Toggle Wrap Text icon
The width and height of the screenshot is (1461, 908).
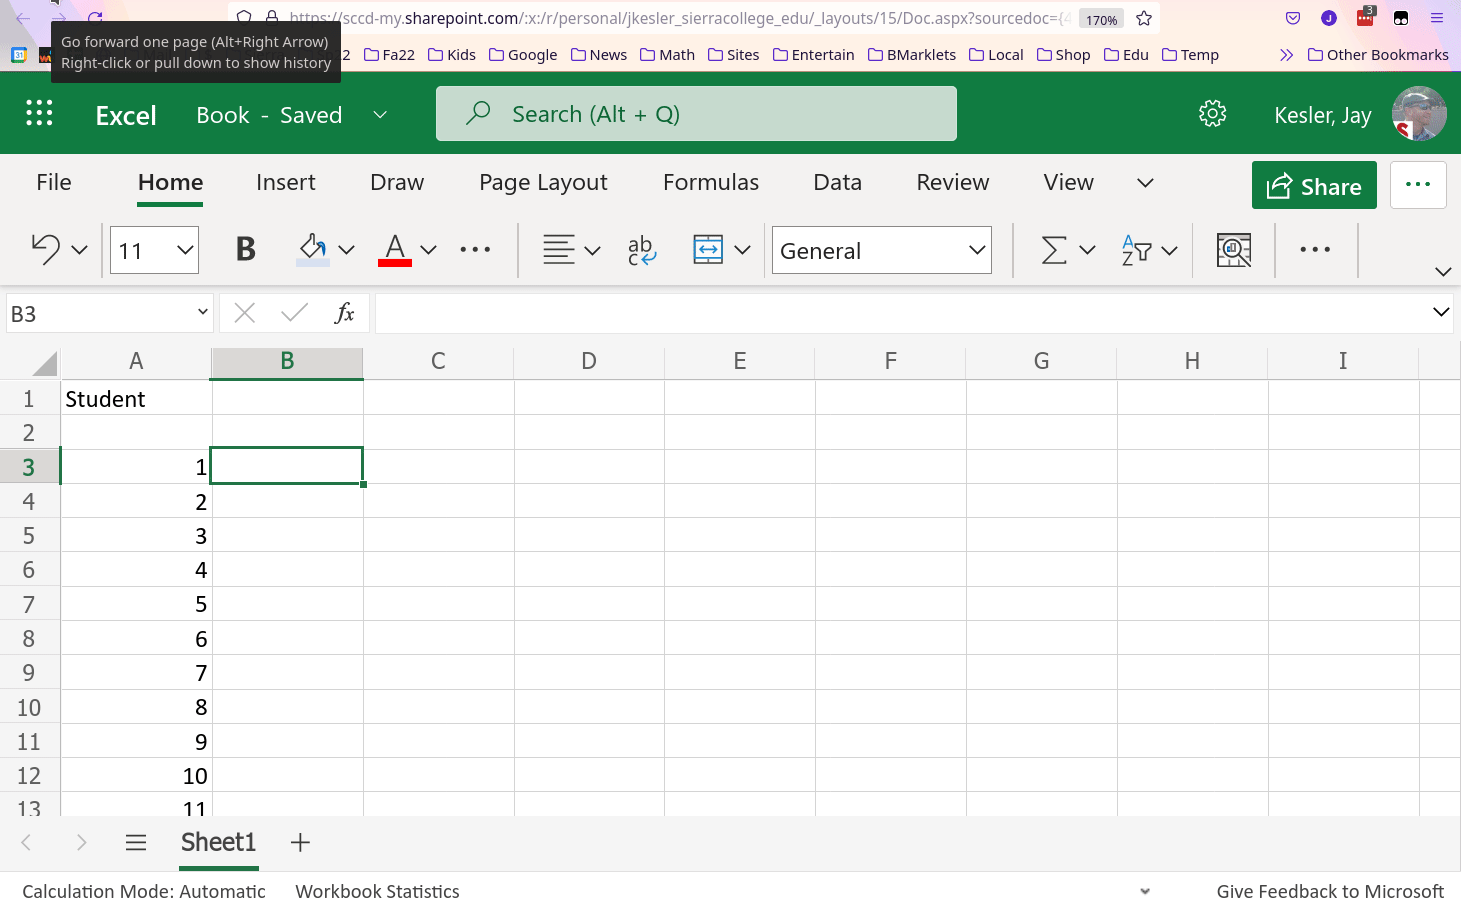pos(641,250)
